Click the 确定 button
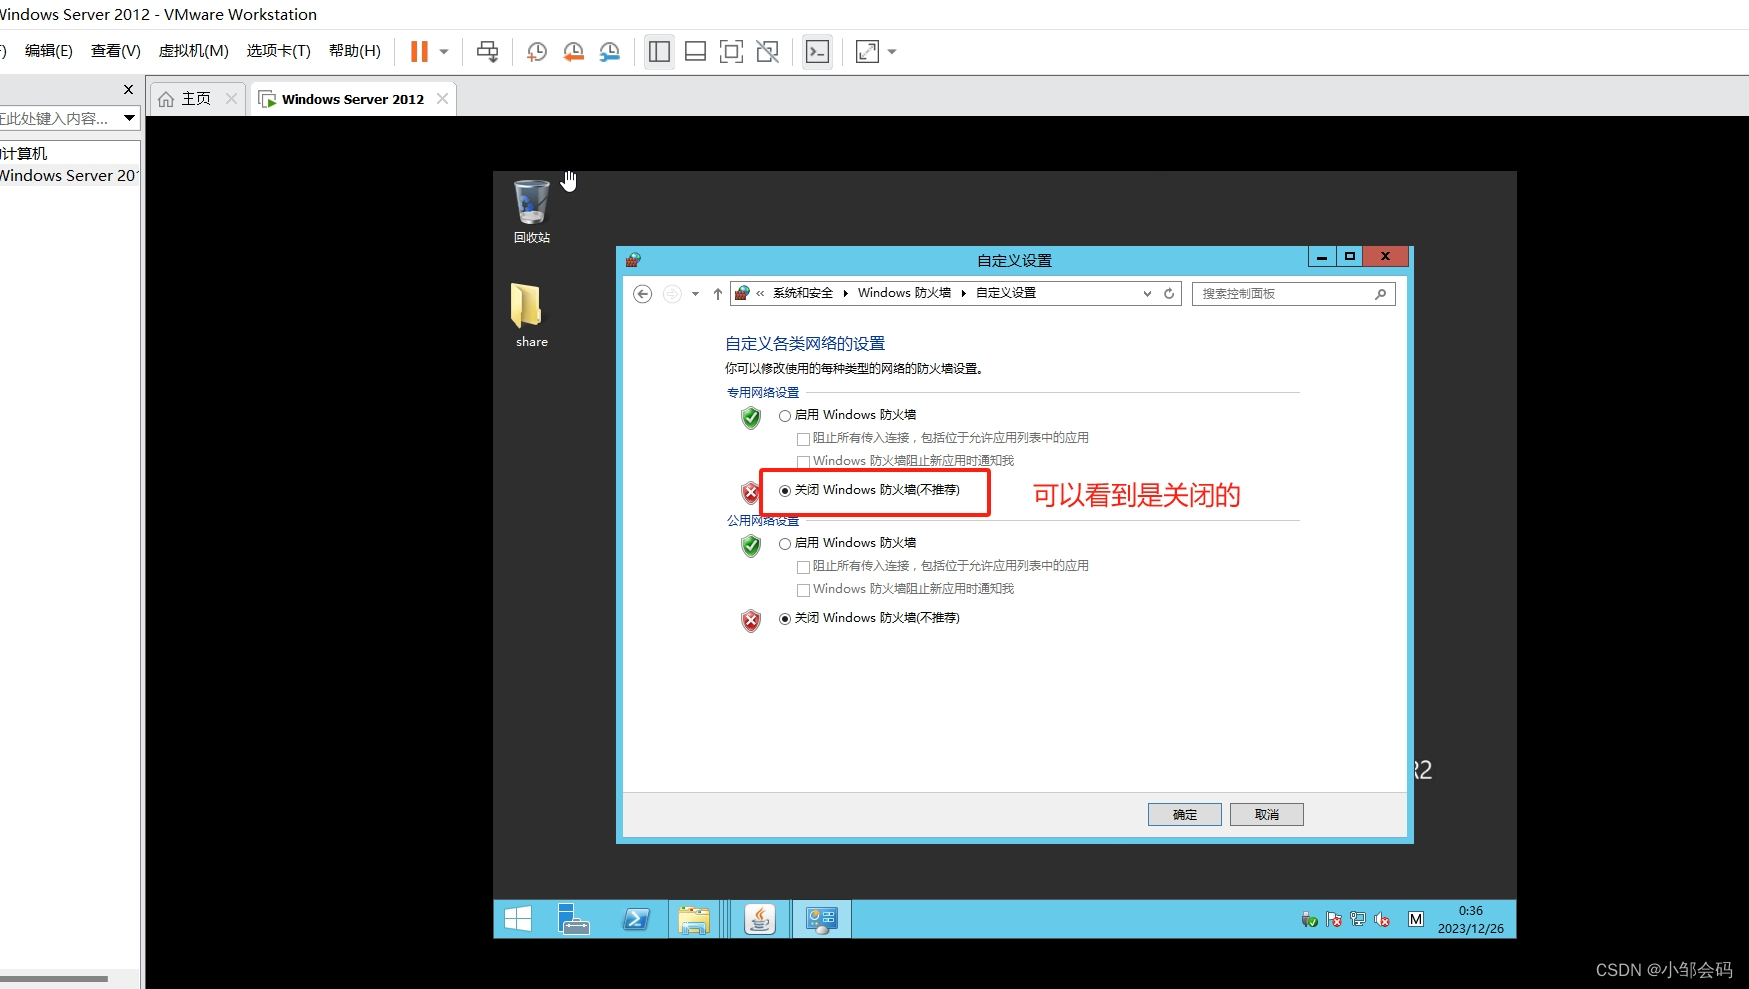The height and width of the screenshot is (989, 1749). click(x=1185, y=815)
